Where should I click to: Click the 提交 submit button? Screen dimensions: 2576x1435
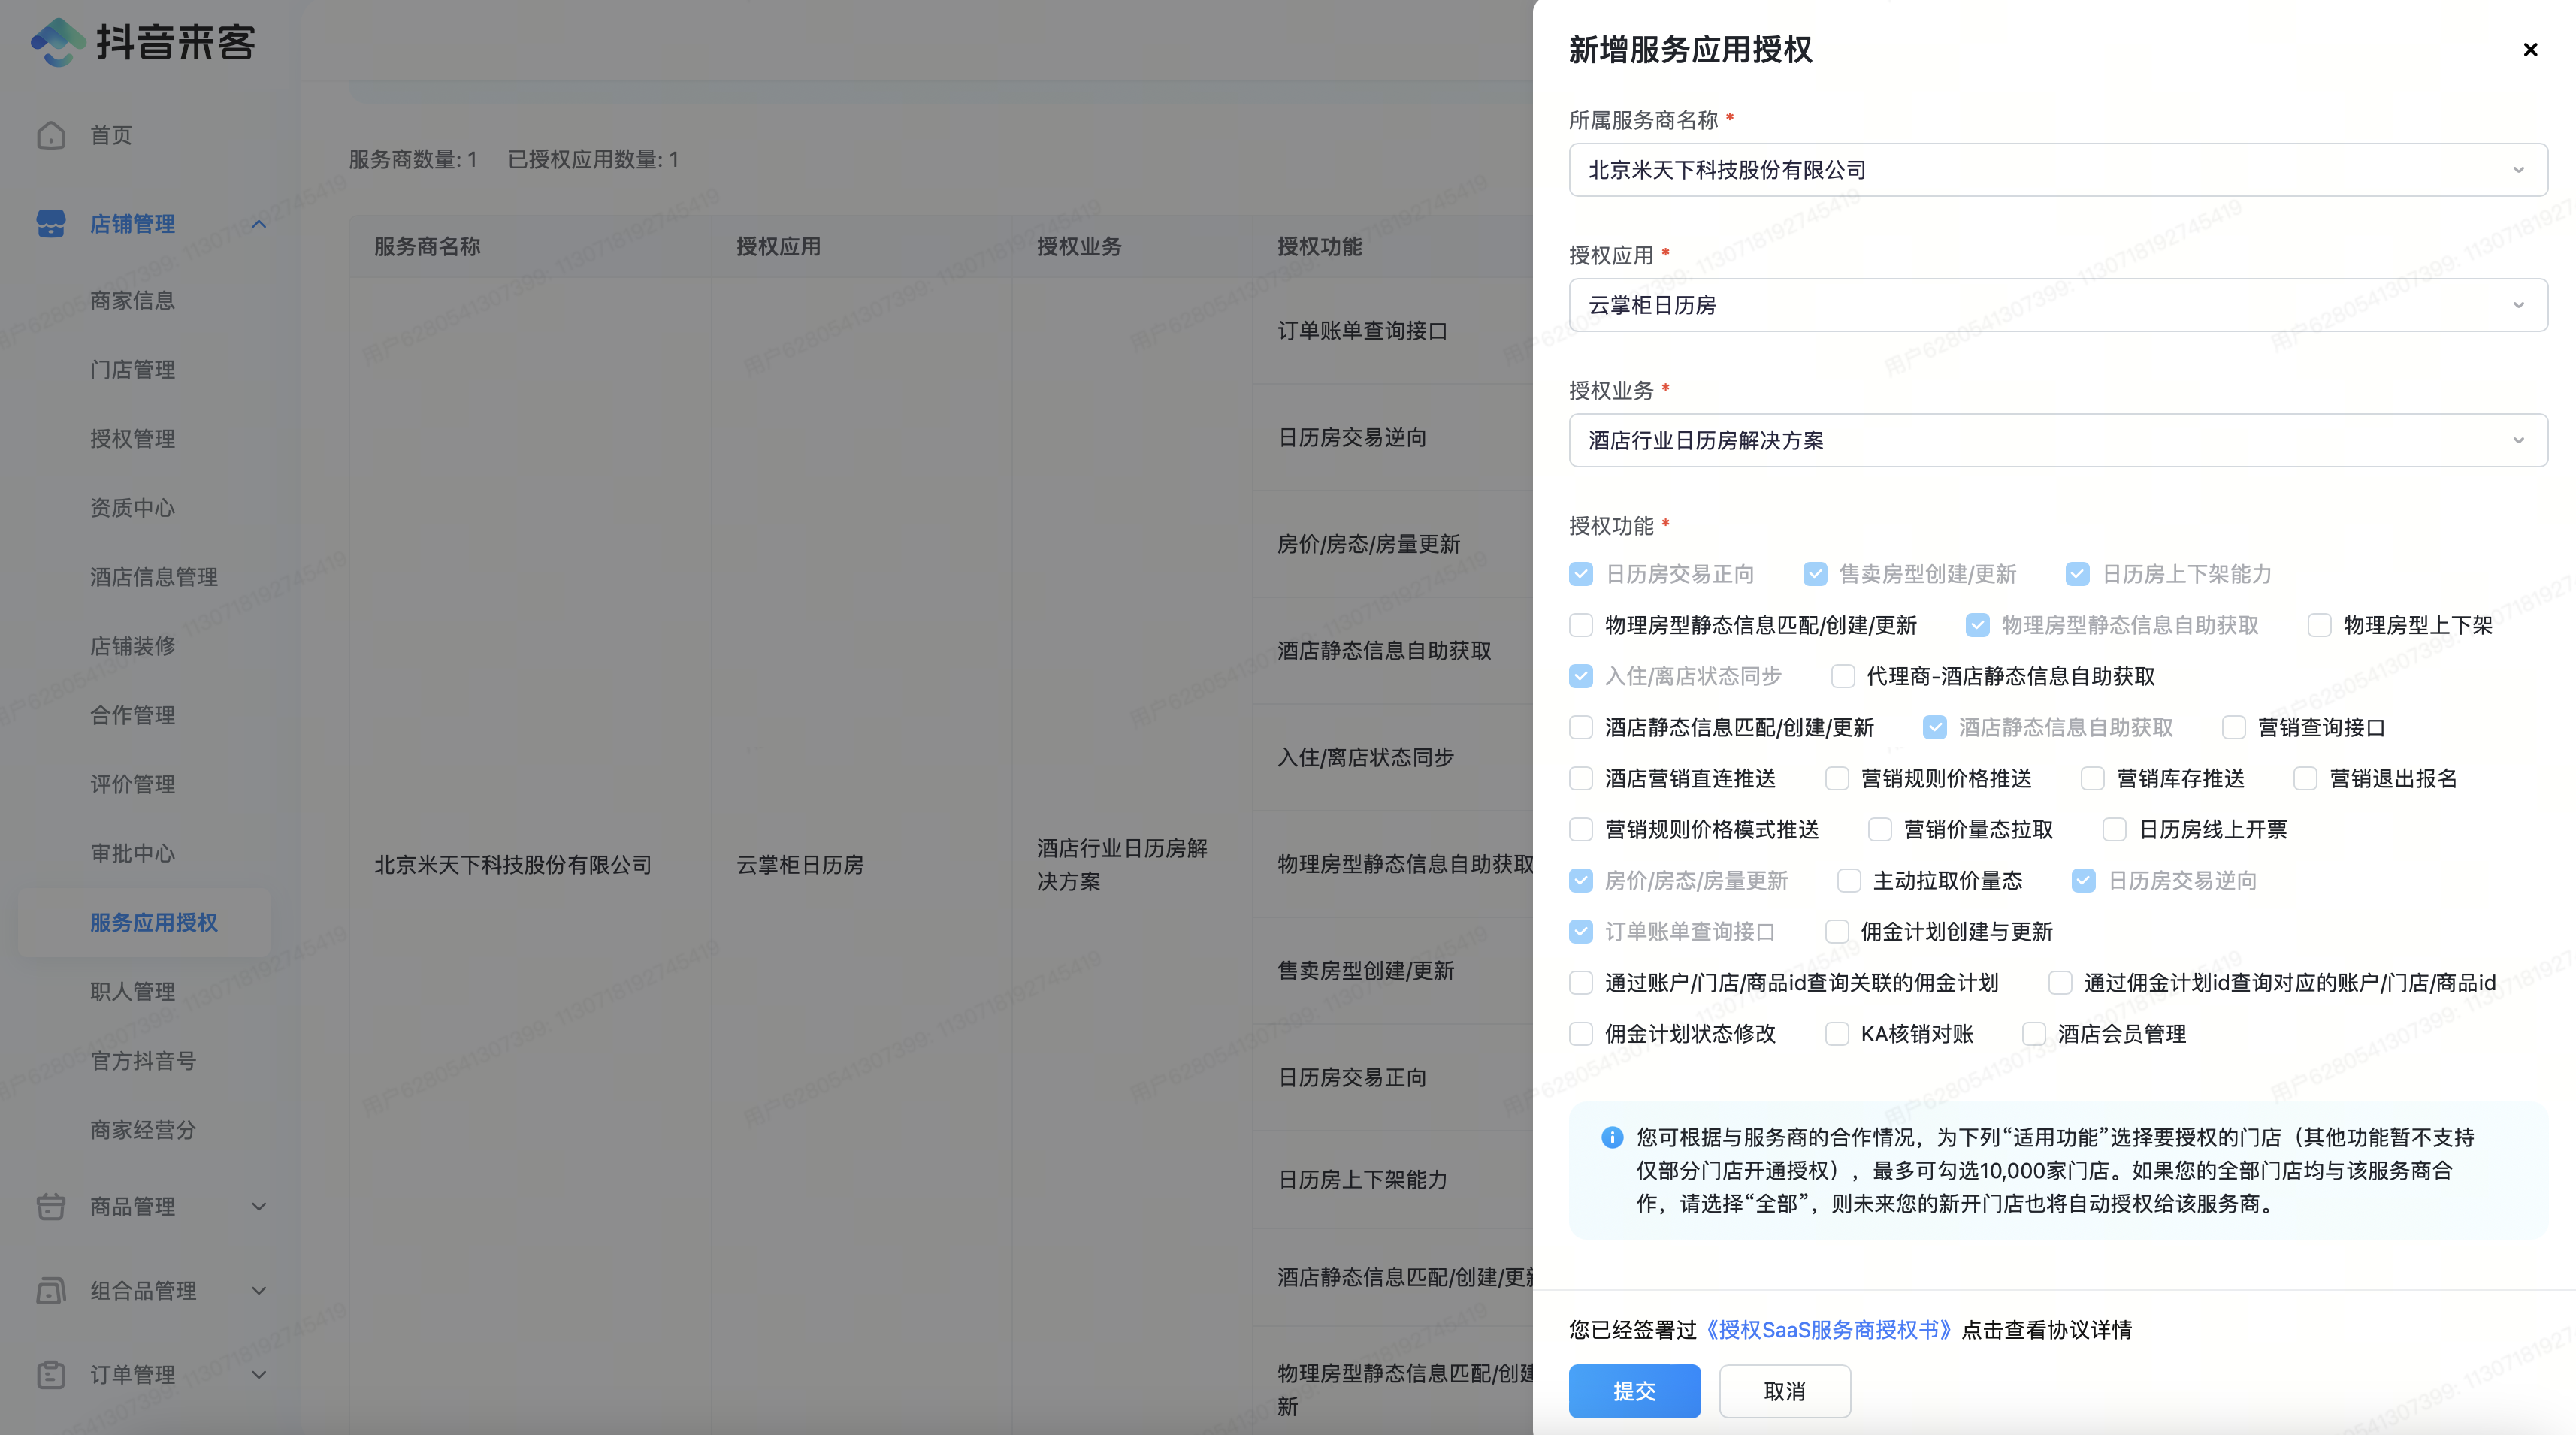click(x=1634, y=1390)
